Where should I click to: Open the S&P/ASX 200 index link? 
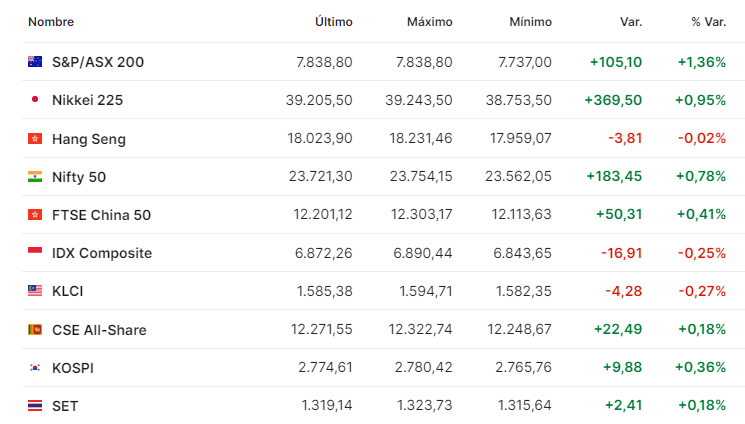(x=98, y=62)
